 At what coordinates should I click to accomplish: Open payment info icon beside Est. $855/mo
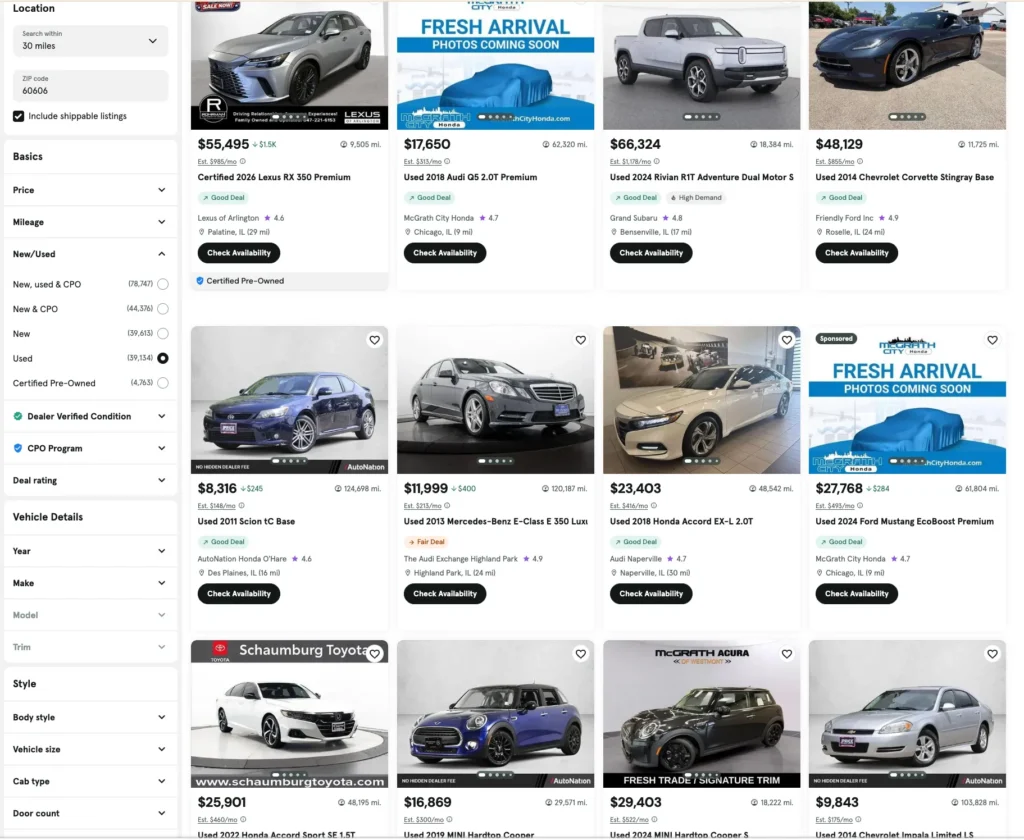coord(860,161)
